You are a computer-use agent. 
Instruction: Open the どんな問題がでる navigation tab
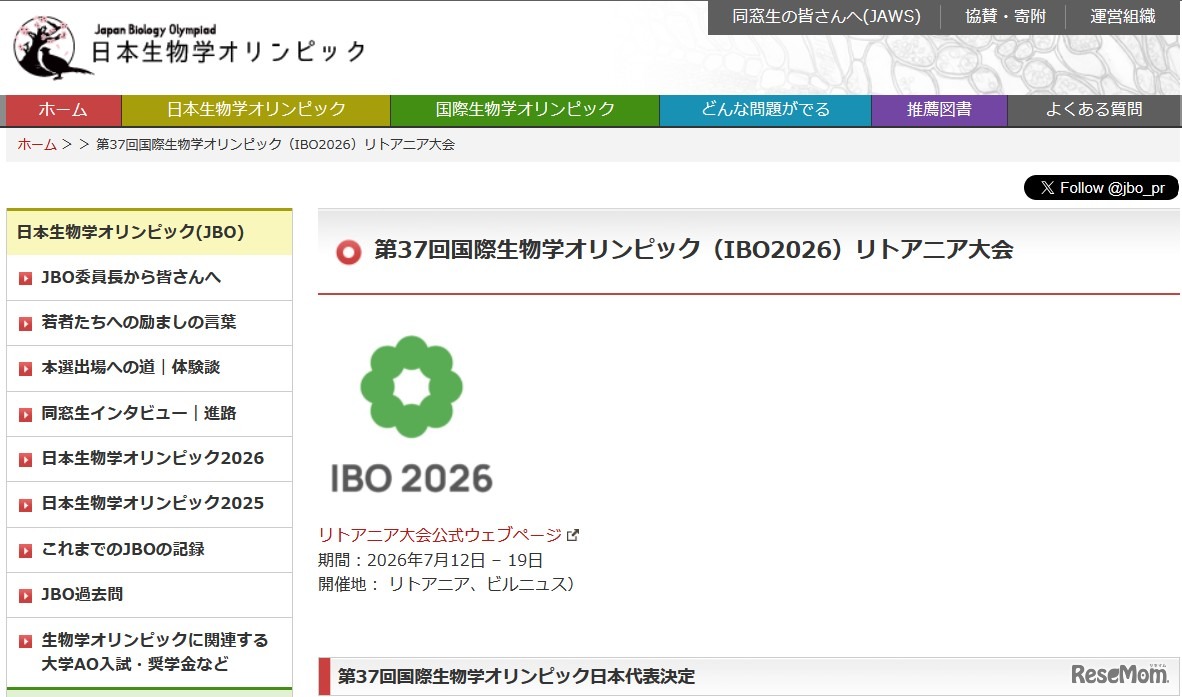click(x=765, y=110)
